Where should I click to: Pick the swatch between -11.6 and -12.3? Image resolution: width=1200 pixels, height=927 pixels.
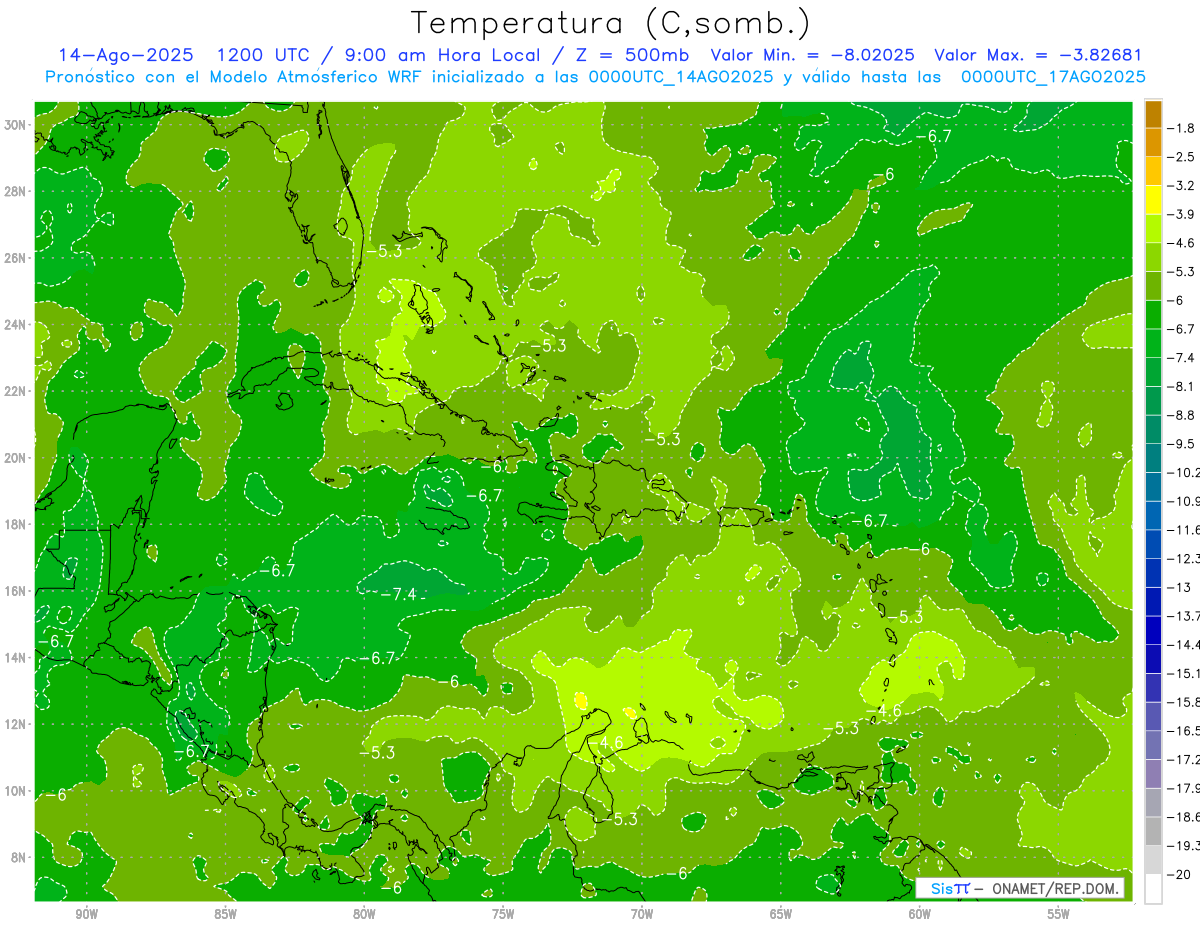click(x=1153, y=544)
